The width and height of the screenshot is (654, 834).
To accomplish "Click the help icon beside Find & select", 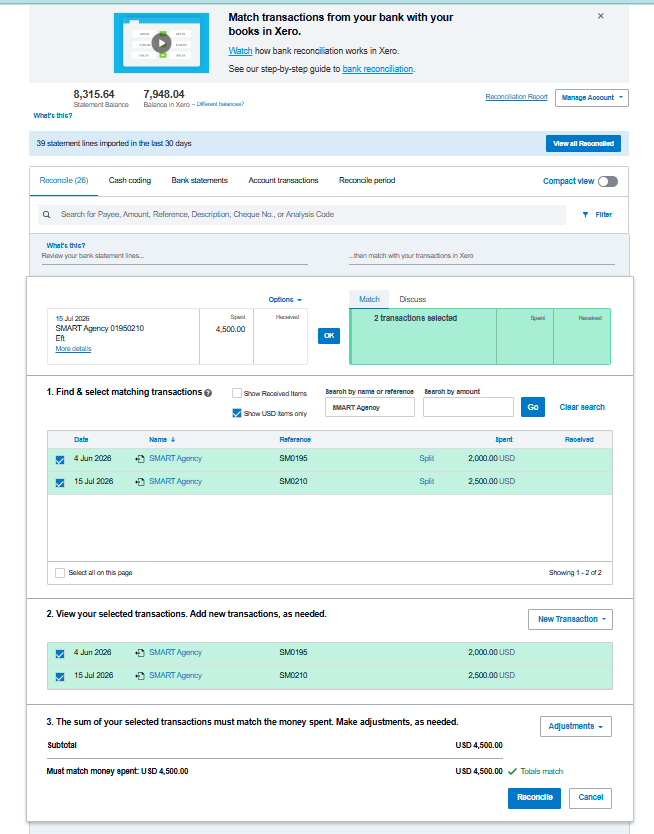I will (x=208, y=393).
